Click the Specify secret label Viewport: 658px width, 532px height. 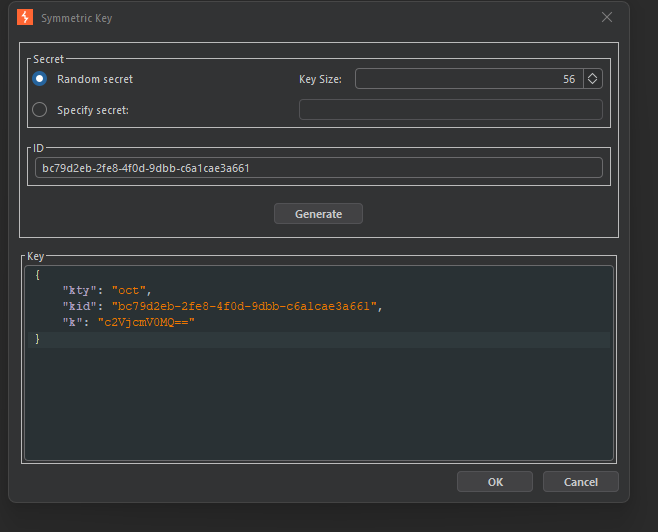93,110
